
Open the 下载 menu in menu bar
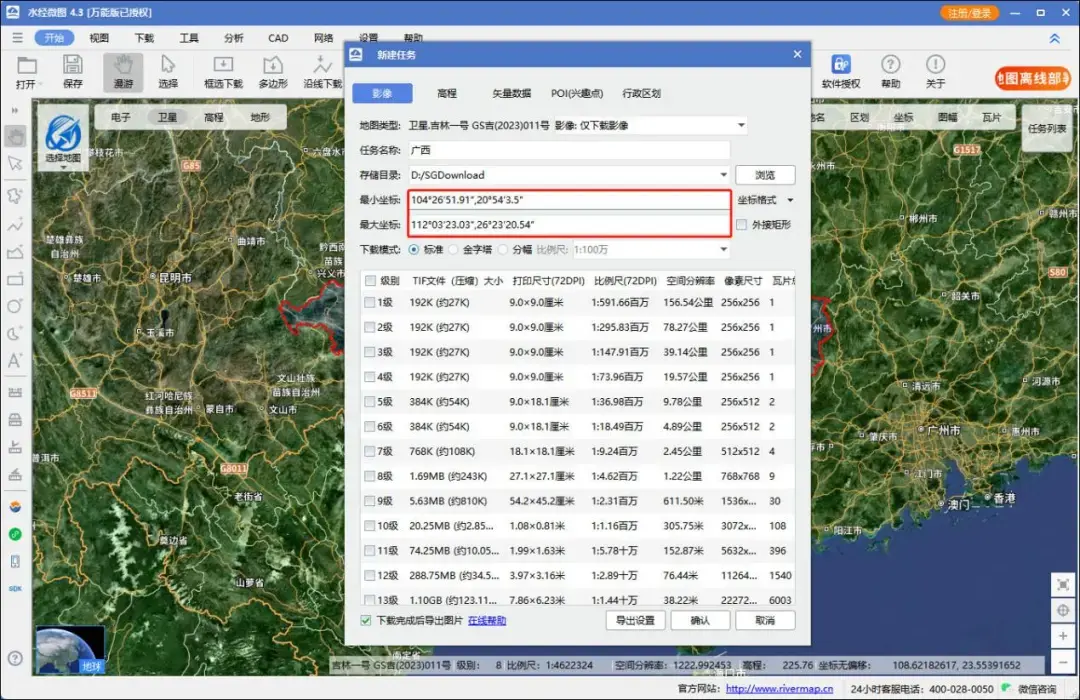(143, 38)
